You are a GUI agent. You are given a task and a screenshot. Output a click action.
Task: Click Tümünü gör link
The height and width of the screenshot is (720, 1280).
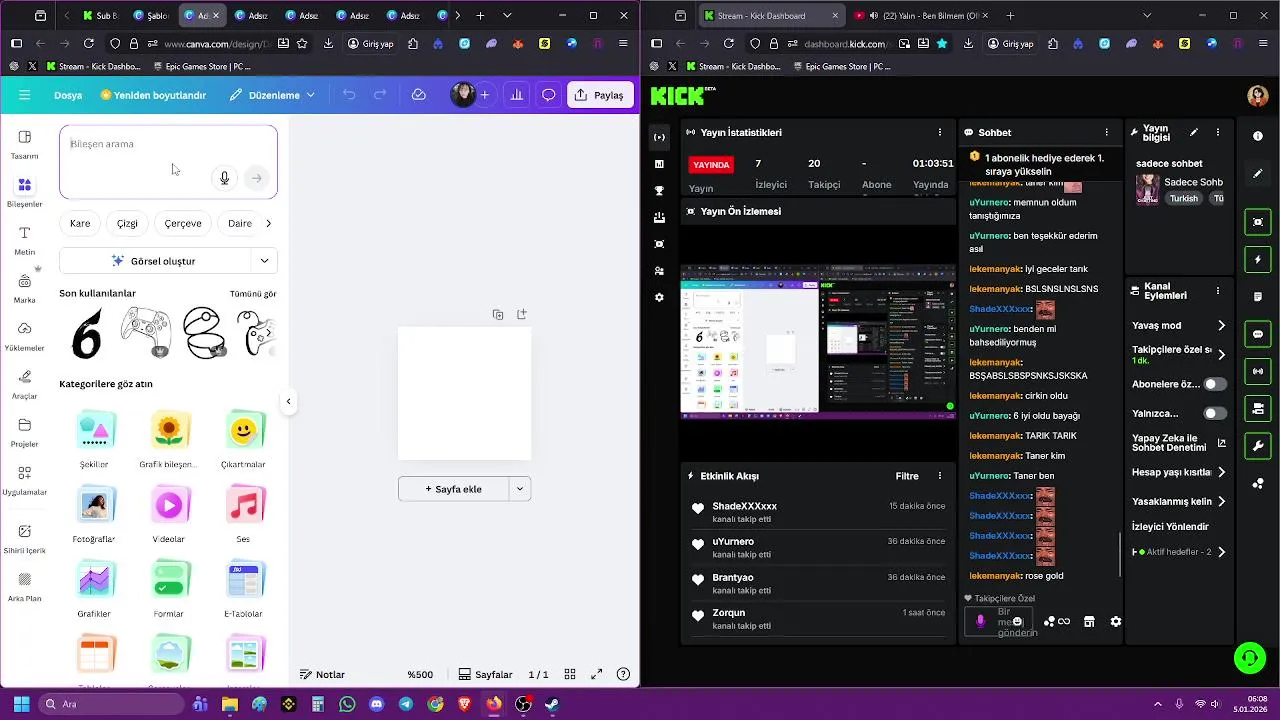[x=253, y=294]
